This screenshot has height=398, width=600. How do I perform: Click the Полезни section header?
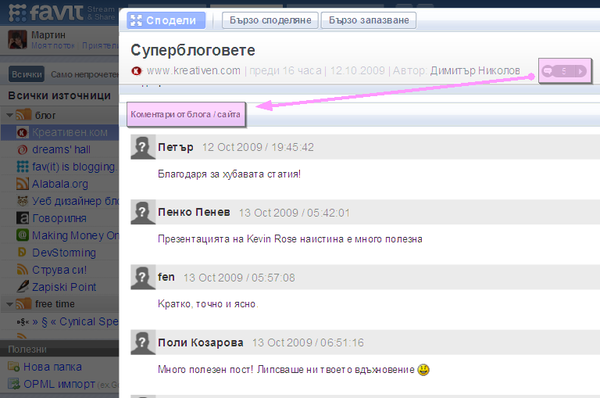(27, 349)
